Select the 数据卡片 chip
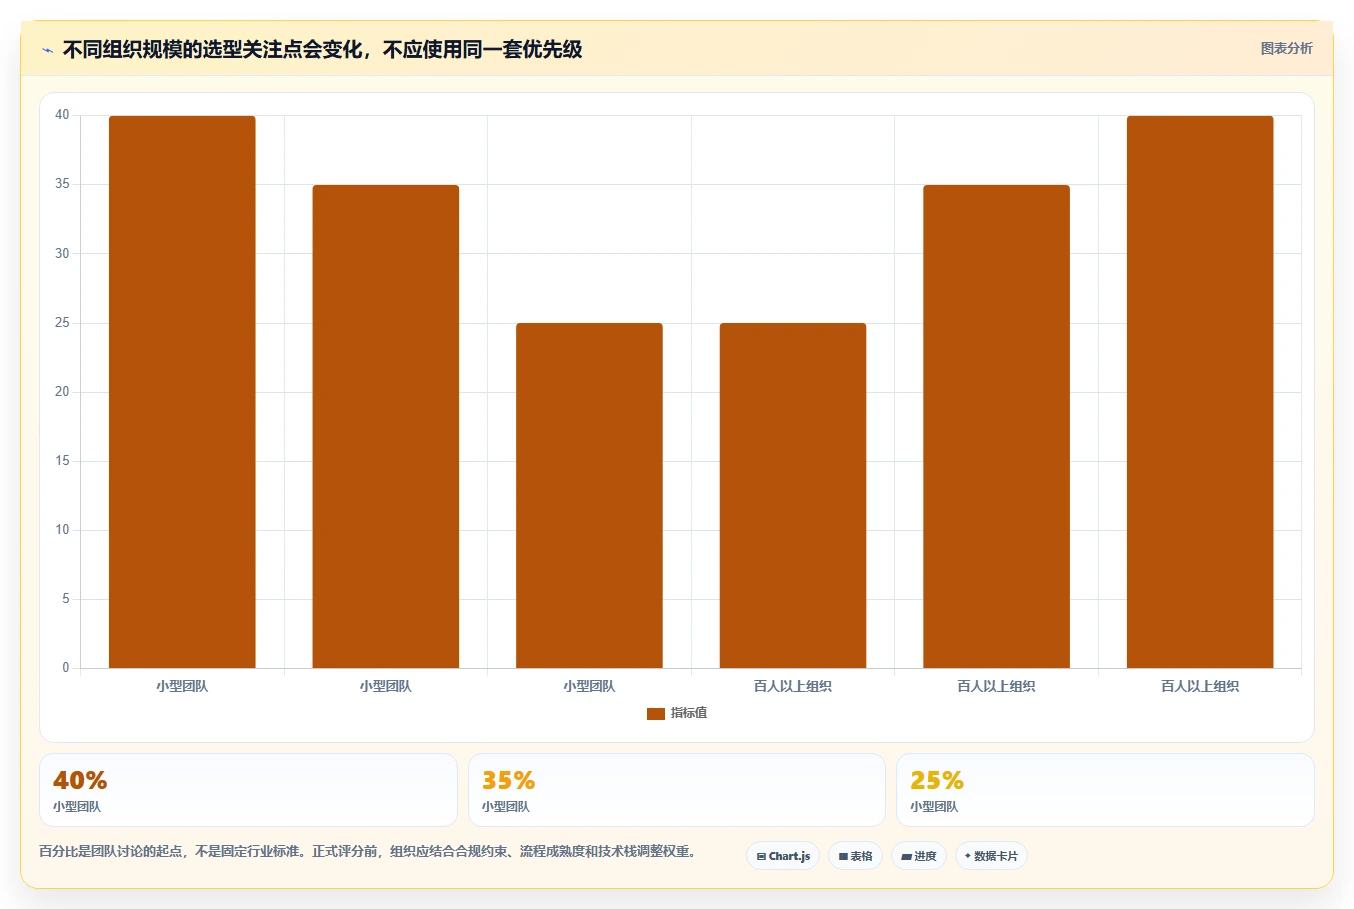Viewport: 1354px width, 909px height. (991, 856)
